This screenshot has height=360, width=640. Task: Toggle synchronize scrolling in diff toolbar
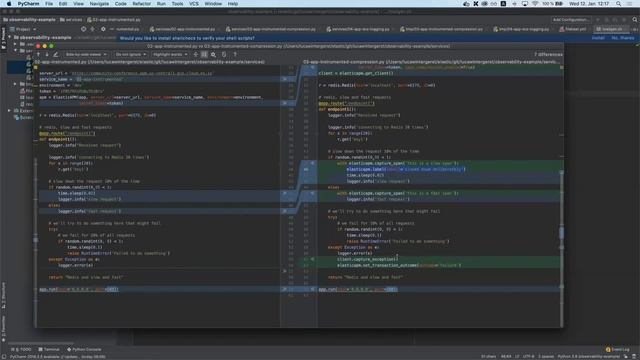(204, 54)
